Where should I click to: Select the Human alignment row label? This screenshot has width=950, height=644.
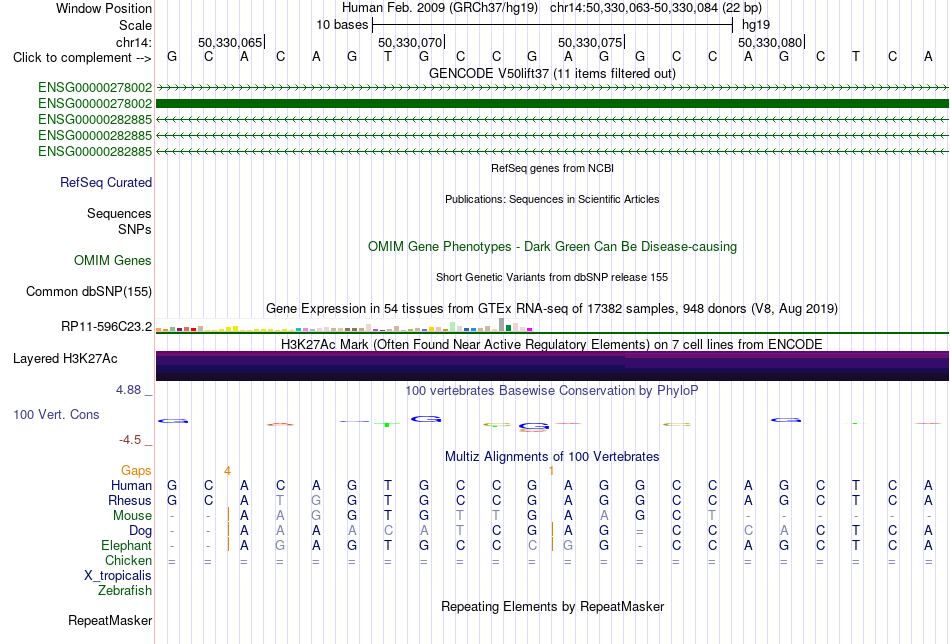tap(131, 485)
